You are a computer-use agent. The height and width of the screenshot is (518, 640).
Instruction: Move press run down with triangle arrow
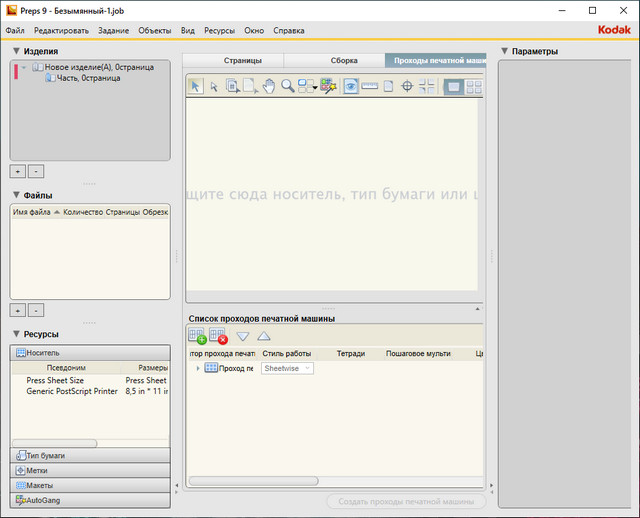click(x=243, y=336)
